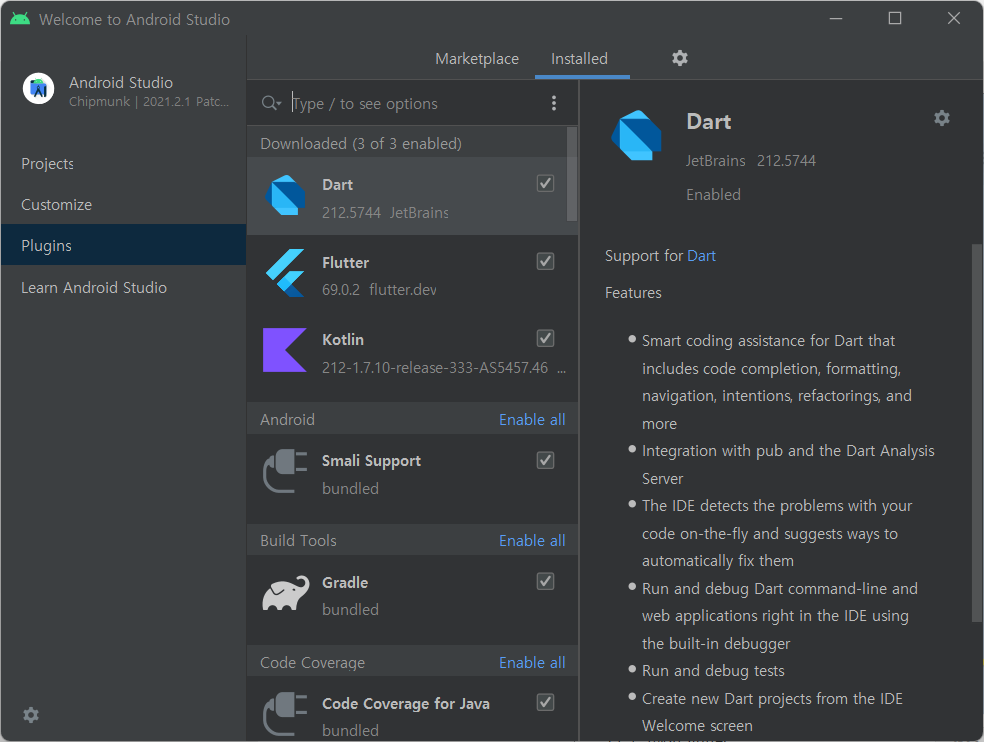Click the details pane vertical scrollbar
This screenshot has height=742, width=984.
click(x=976, y=433)
